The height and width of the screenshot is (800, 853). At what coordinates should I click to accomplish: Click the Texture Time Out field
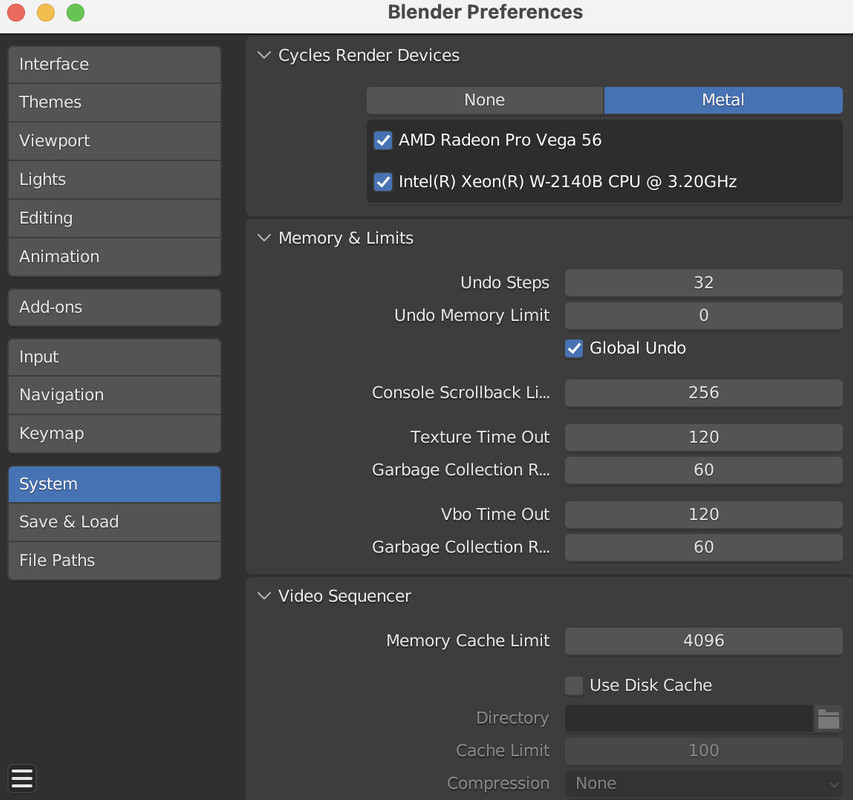tap(703, 437)
